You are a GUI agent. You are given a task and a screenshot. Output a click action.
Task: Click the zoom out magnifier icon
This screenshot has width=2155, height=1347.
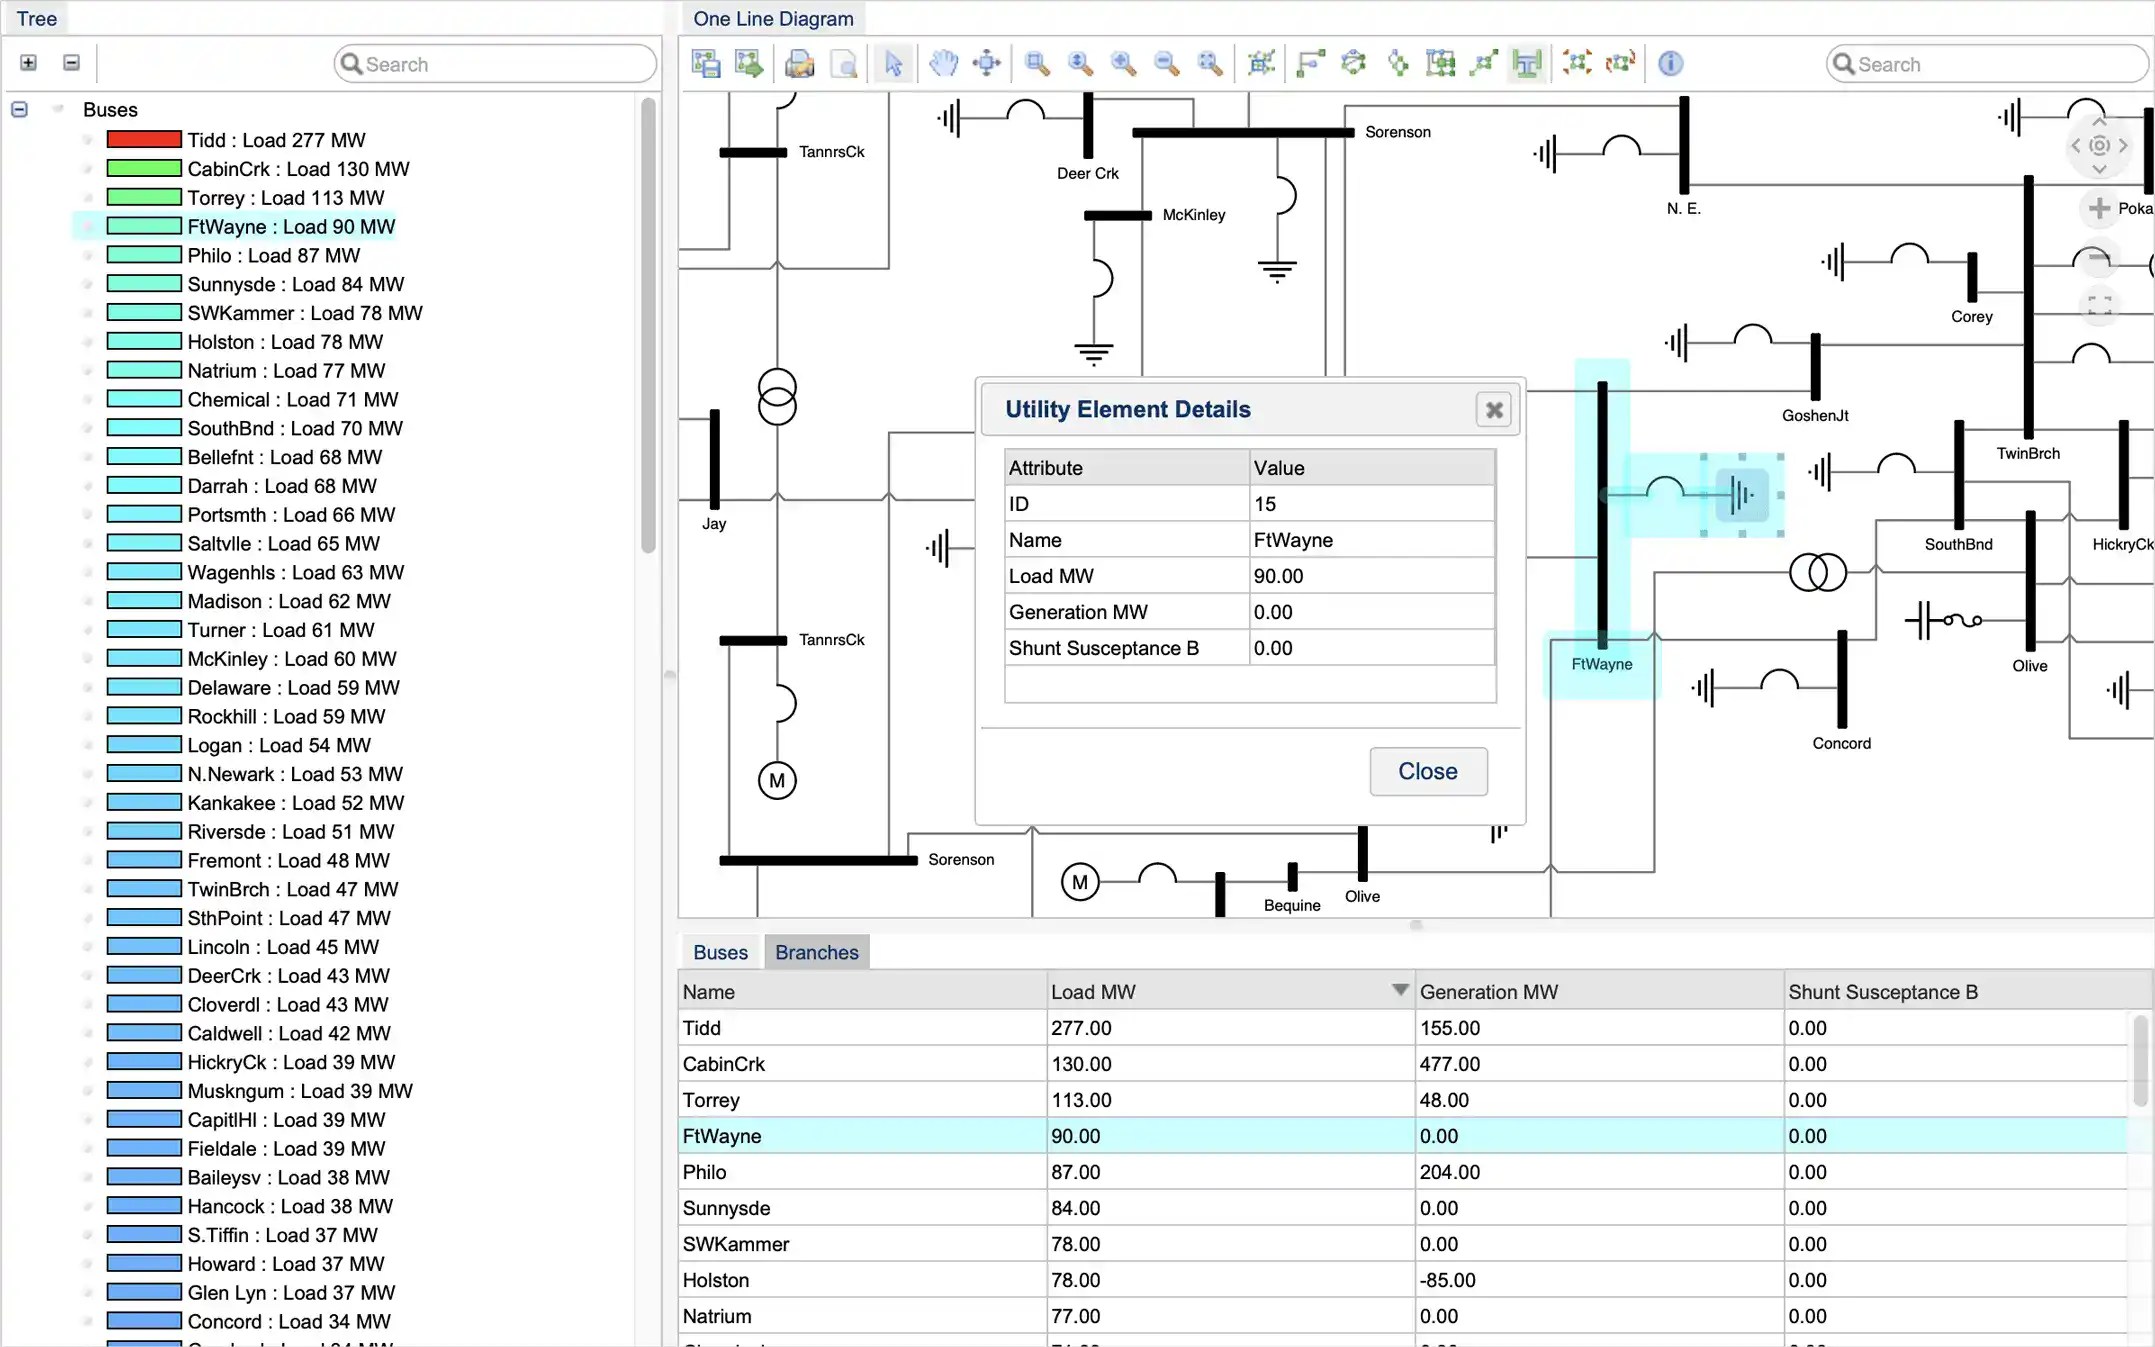(x=1166, y=64)
